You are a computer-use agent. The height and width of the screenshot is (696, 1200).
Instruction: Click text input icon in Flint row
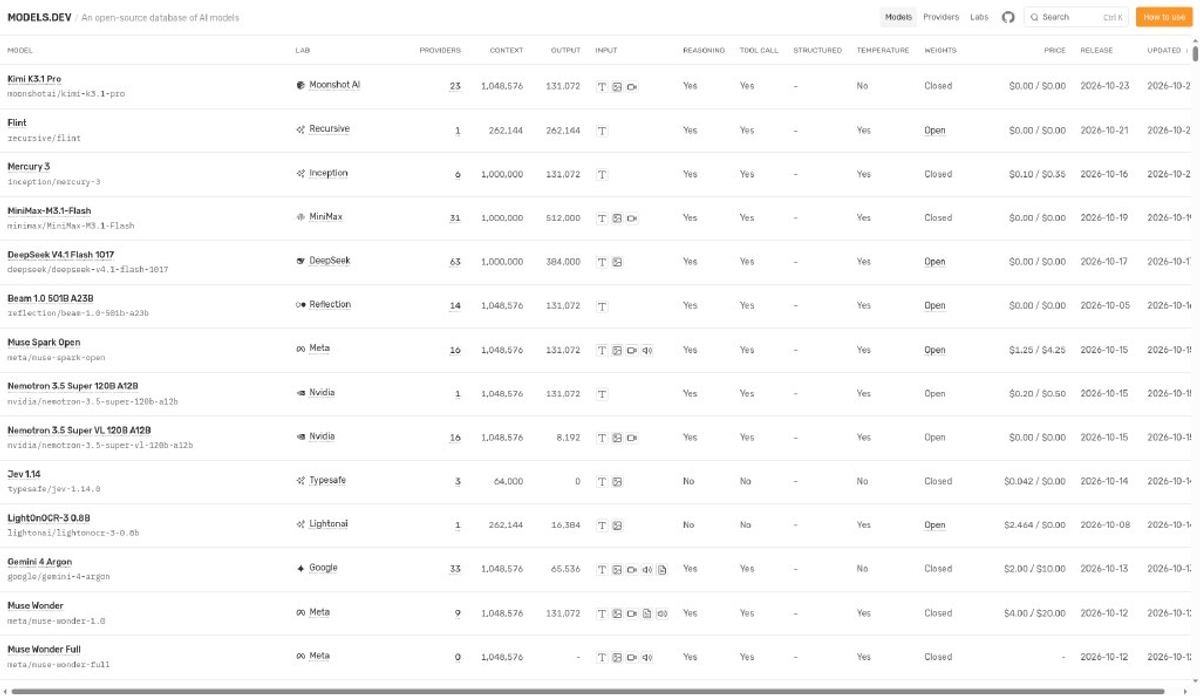click(x=602, y=131)
